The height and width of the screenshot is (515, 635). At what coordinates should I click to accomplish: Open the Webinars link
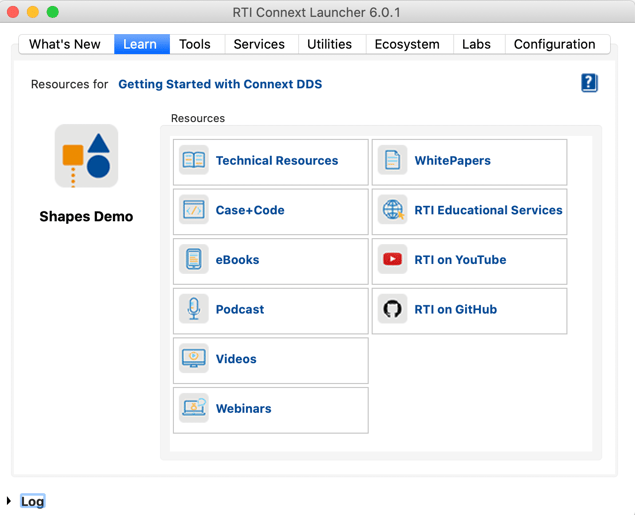tap(243, 409)
